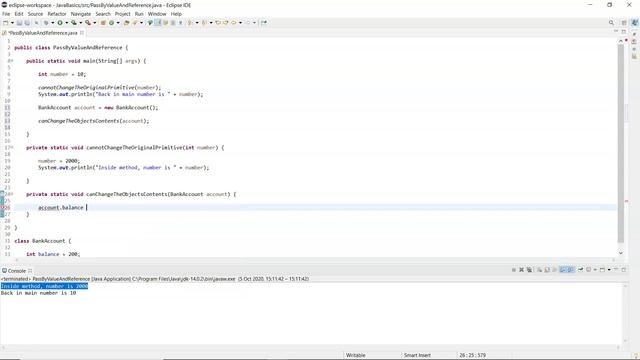Click the console Terminate icon
Image resolution: width=640 pixels, height=360 pixels.
(x=514, y=270)
